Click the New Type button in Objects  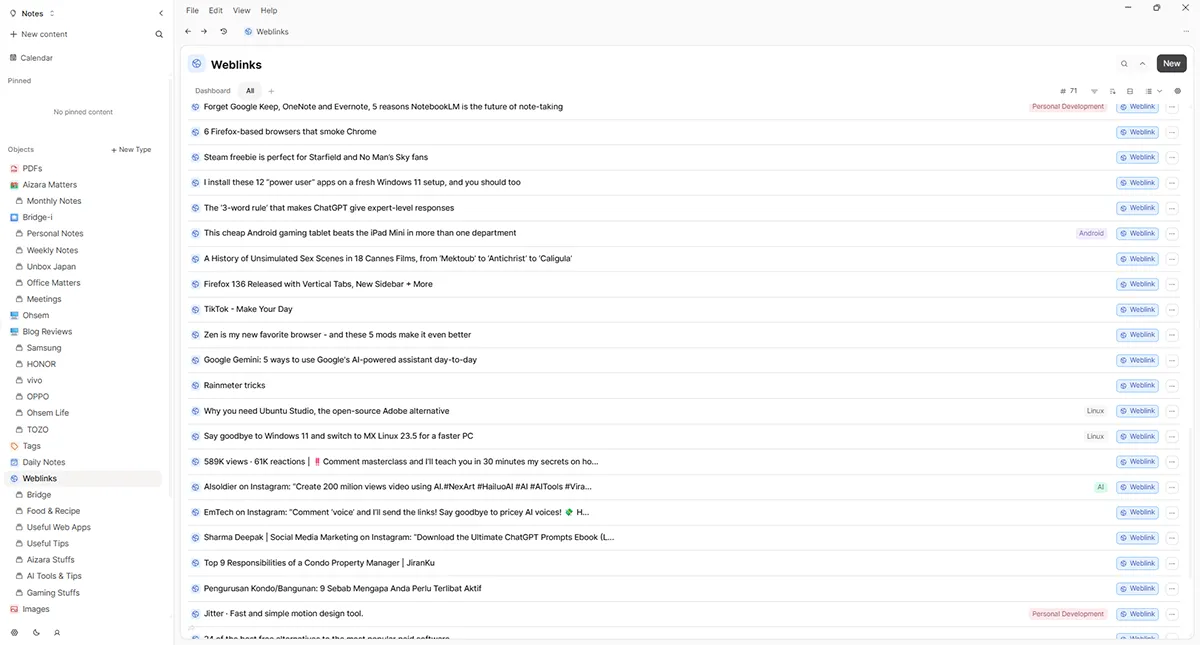pyautogui.click(x=131, y=150)
